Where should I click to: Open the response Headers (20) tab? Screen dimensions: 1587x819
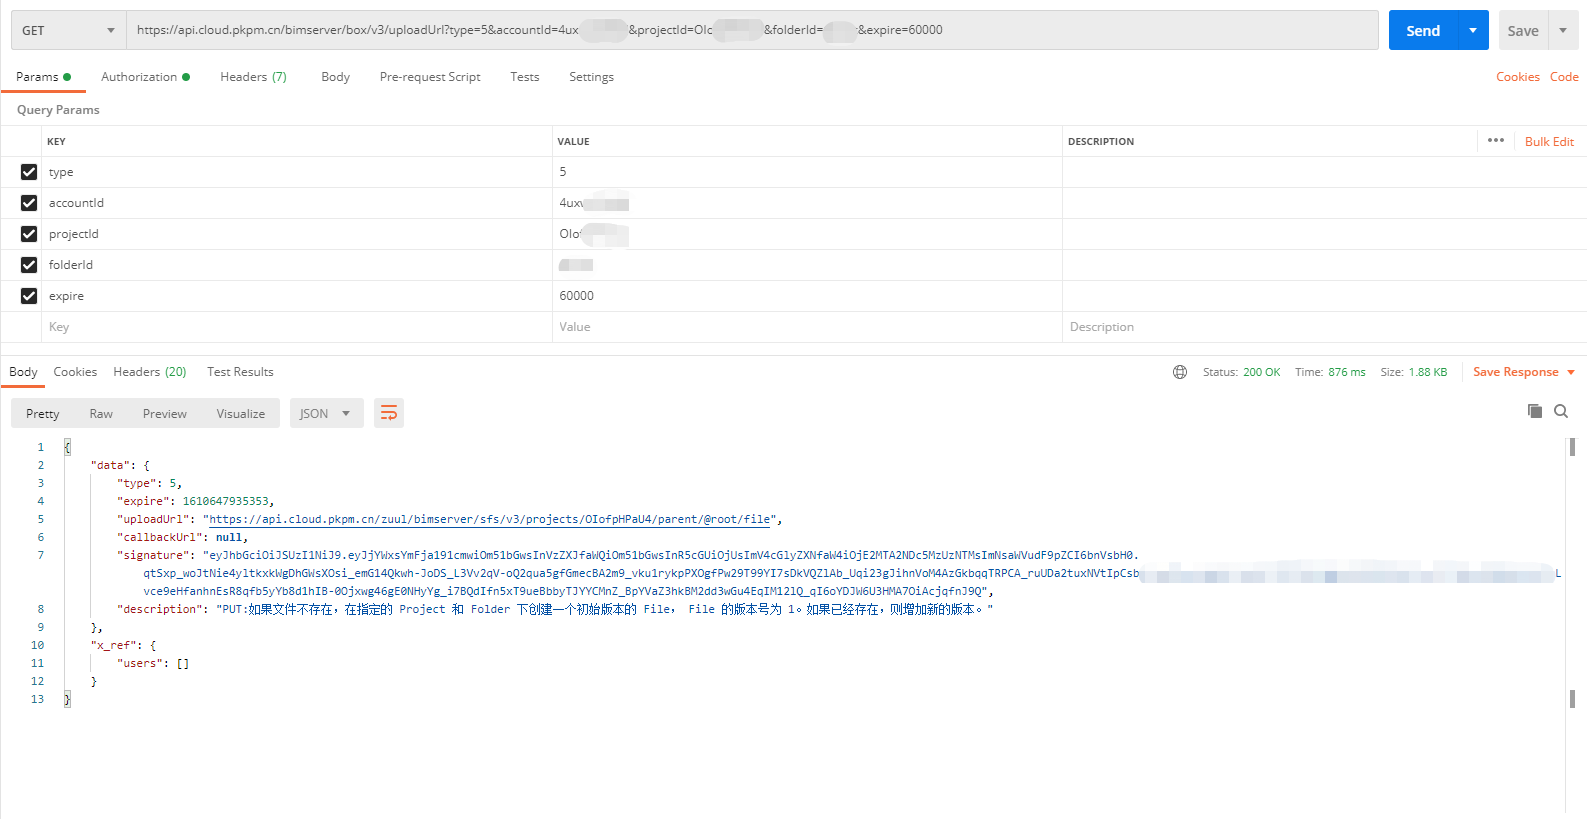pyautogui.click(x=149, y=372)
